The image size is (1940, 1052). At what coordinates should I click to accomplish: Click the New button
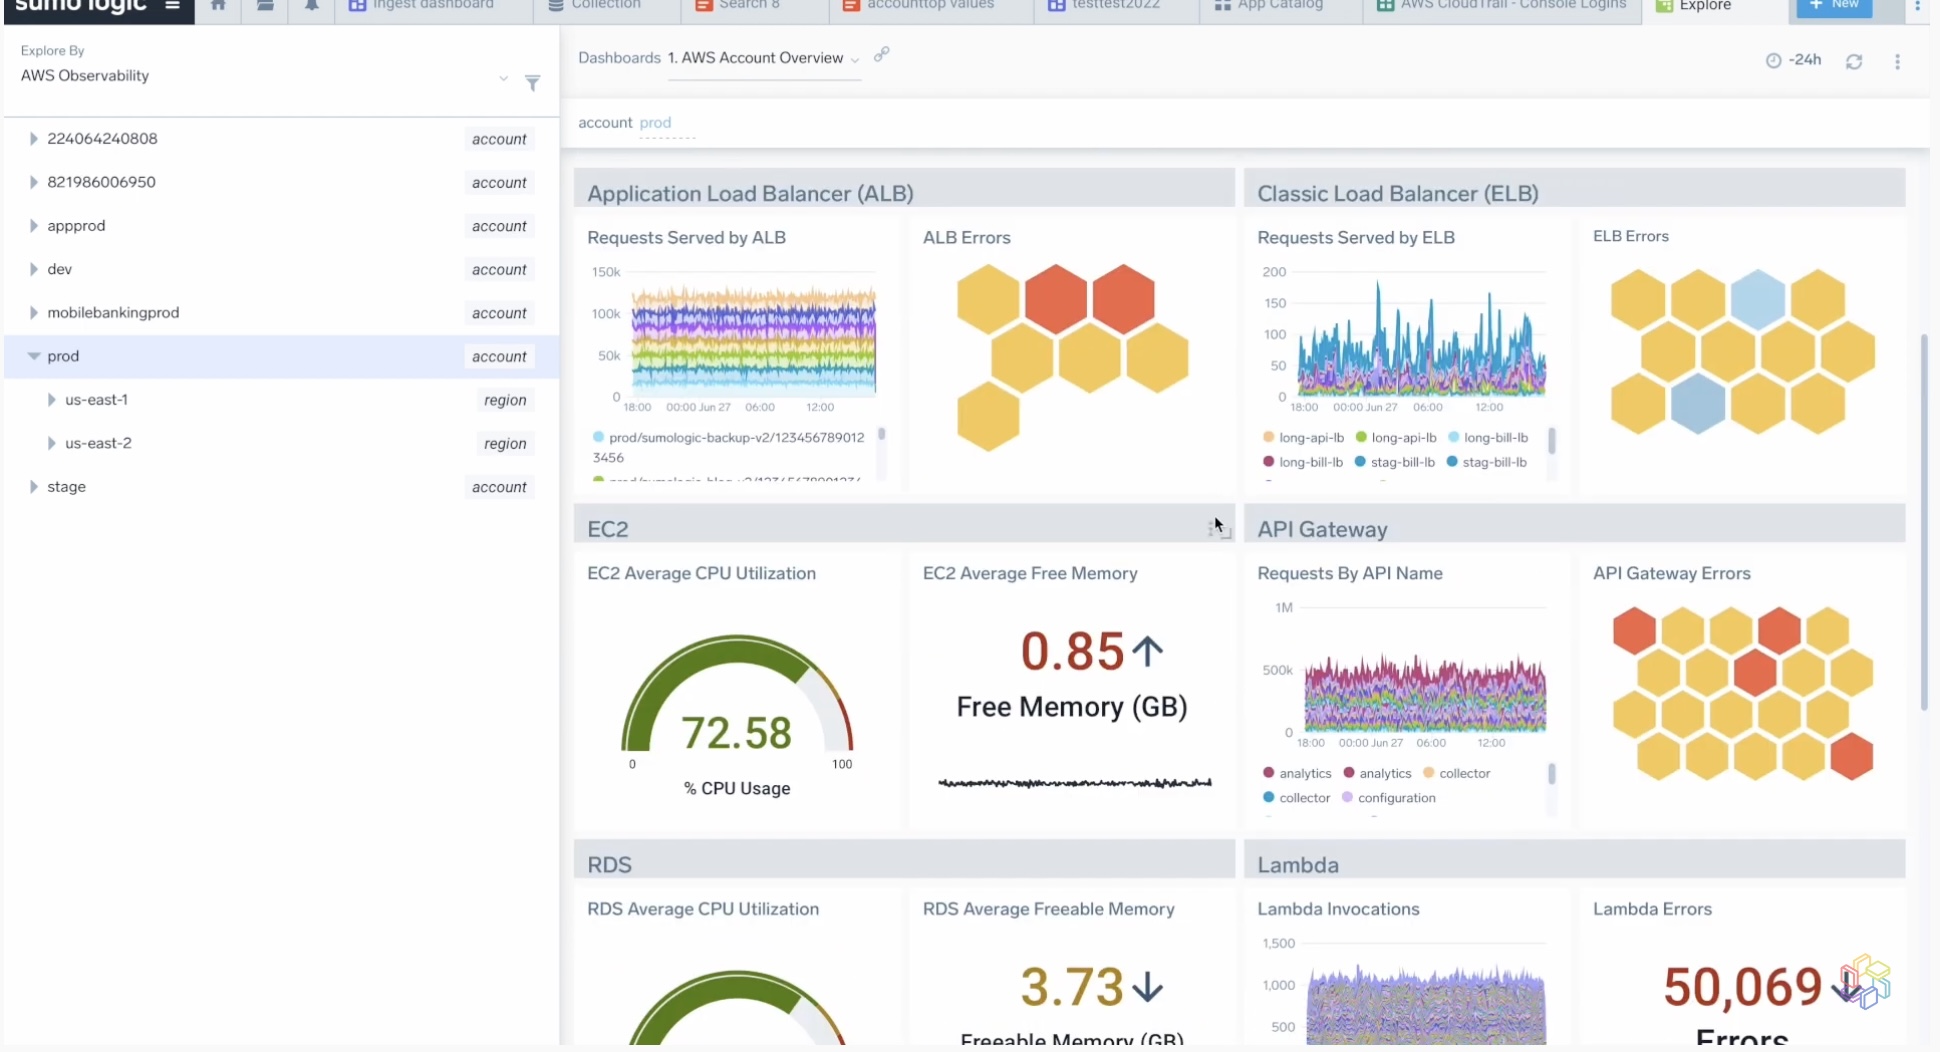[x=1834, y=5]
